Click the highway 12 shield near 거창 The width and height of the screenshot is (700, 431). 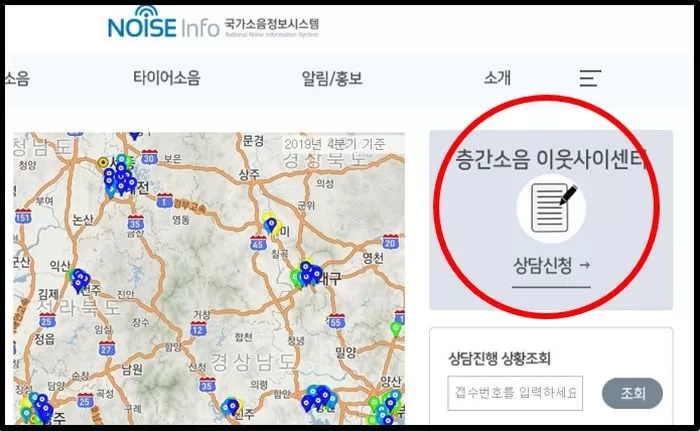198,330
